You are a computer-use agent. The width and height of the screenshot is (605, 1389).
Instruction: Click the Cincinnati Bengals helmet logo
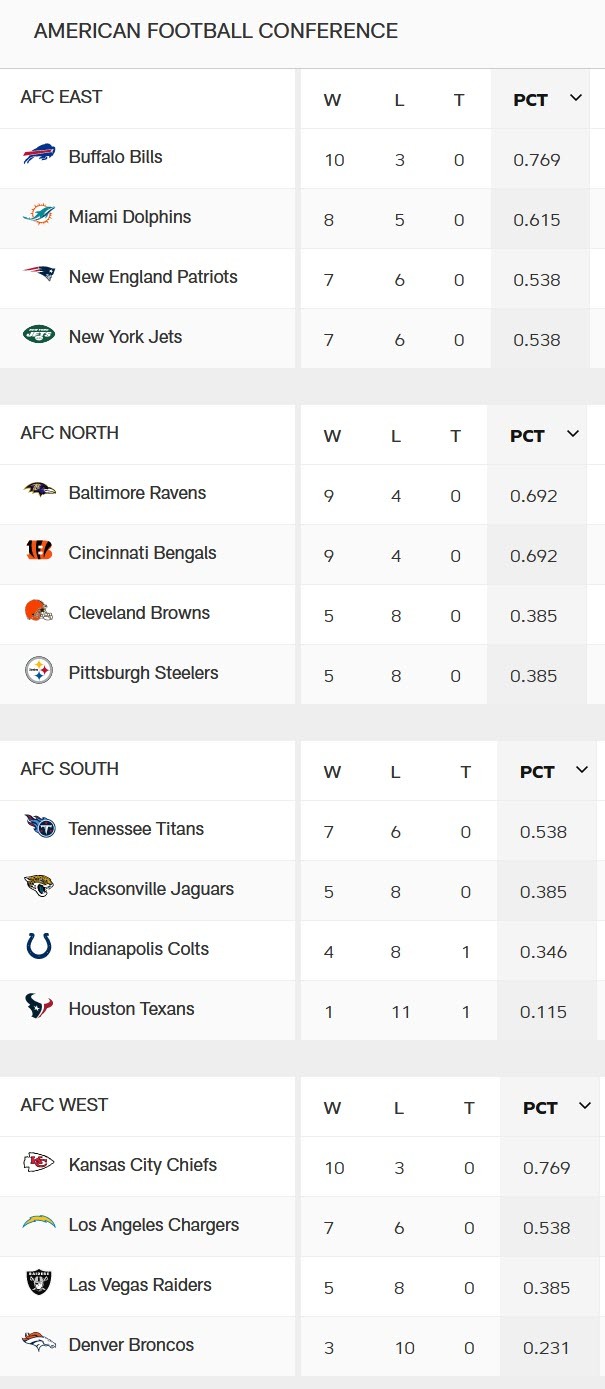39,552
